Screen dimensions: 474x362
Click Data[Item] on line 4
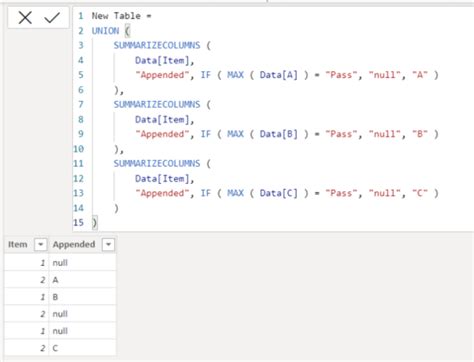point(162,60)
